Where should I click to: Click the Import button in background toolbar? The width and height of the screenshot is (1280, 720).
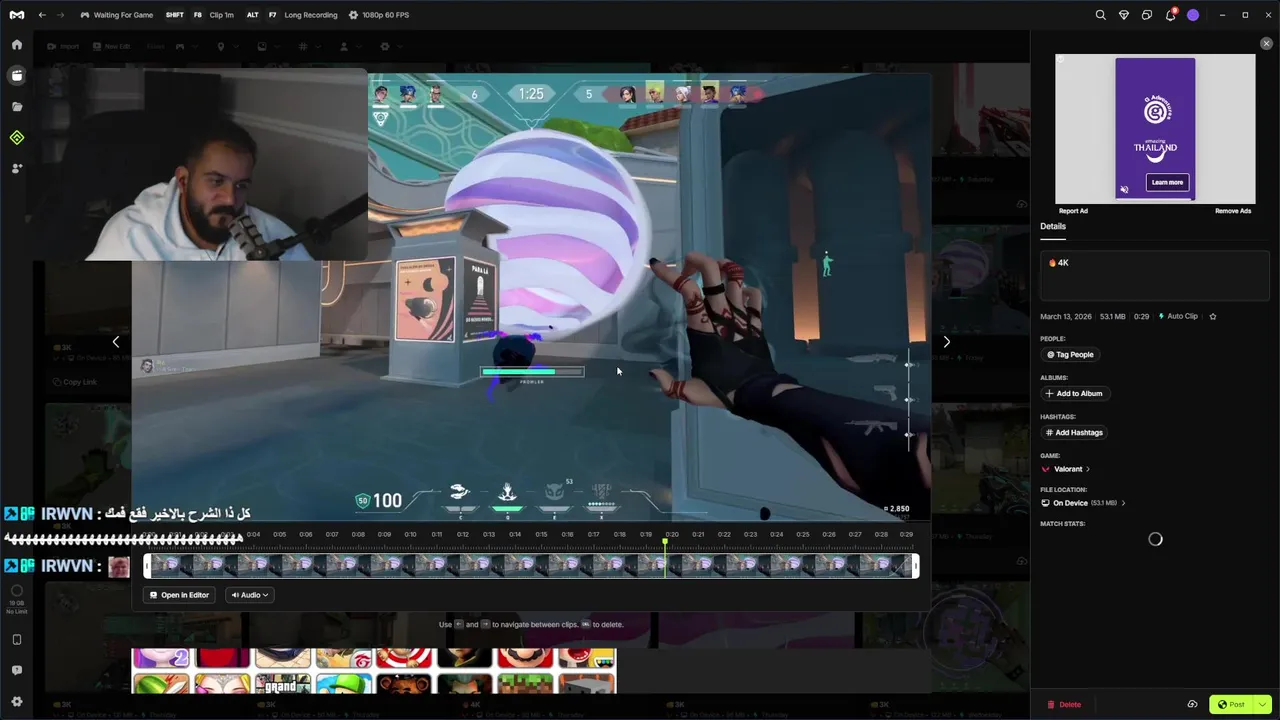click(x=63, y=46)
